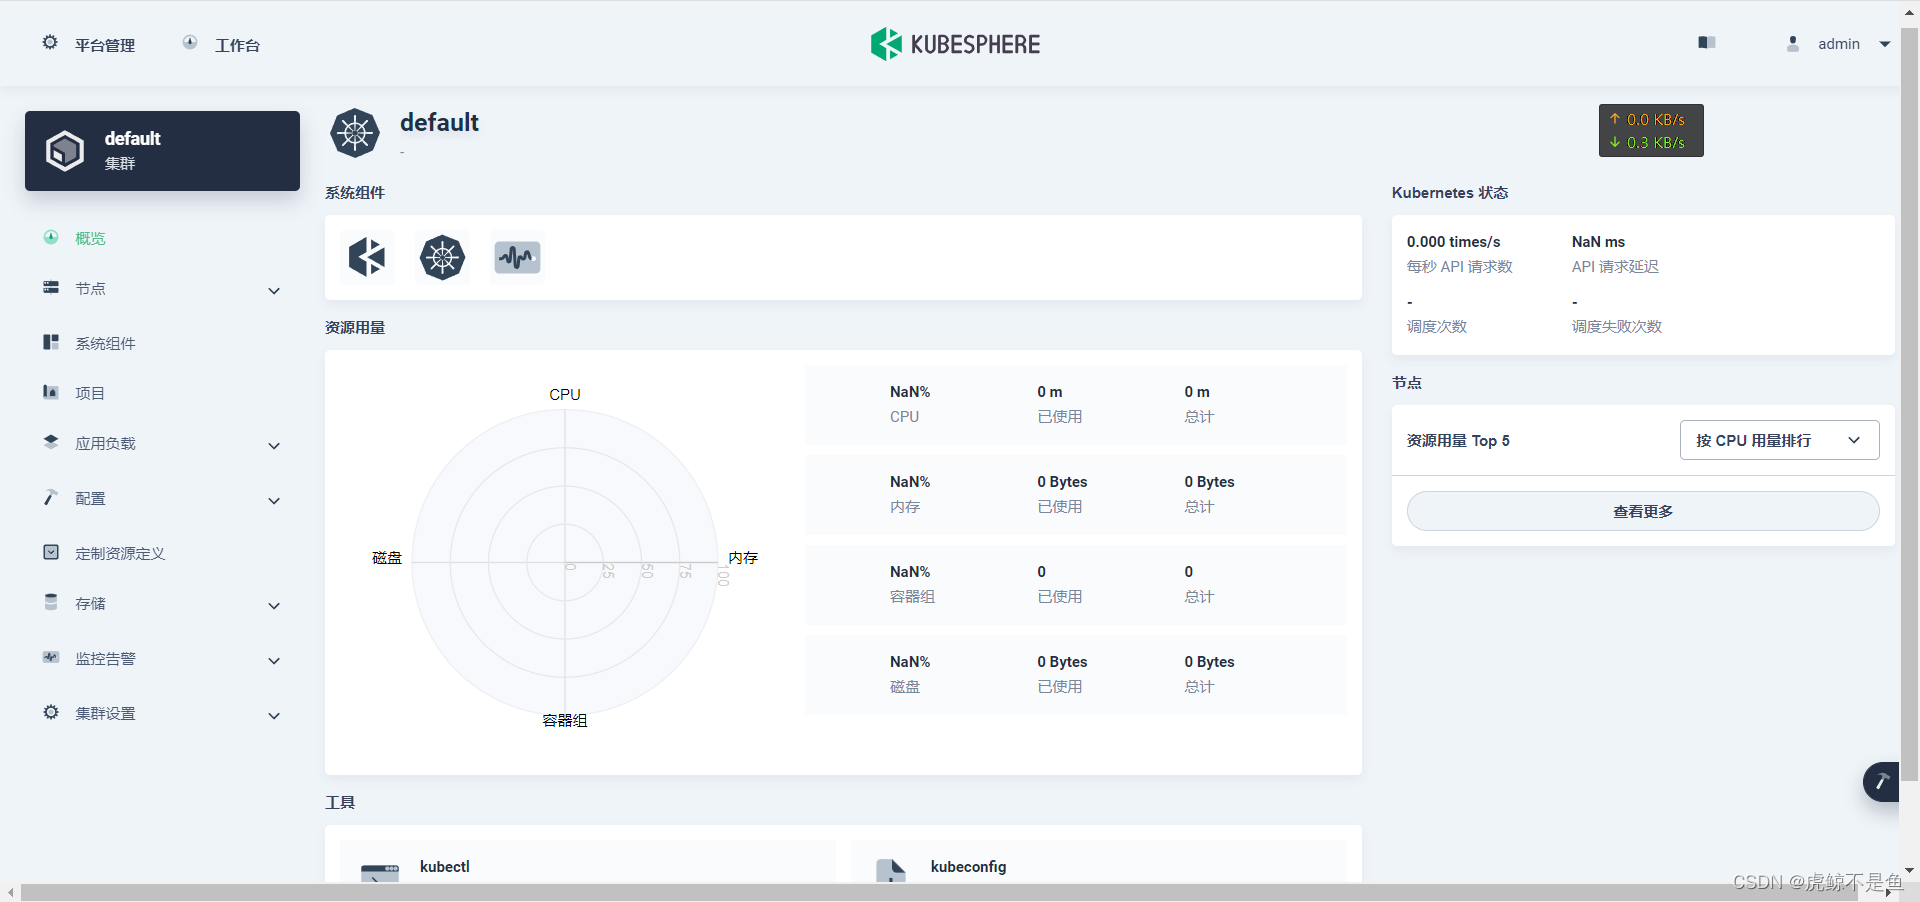
Task: Click the kubectl terminal icon
Action: tap(380, 873)
